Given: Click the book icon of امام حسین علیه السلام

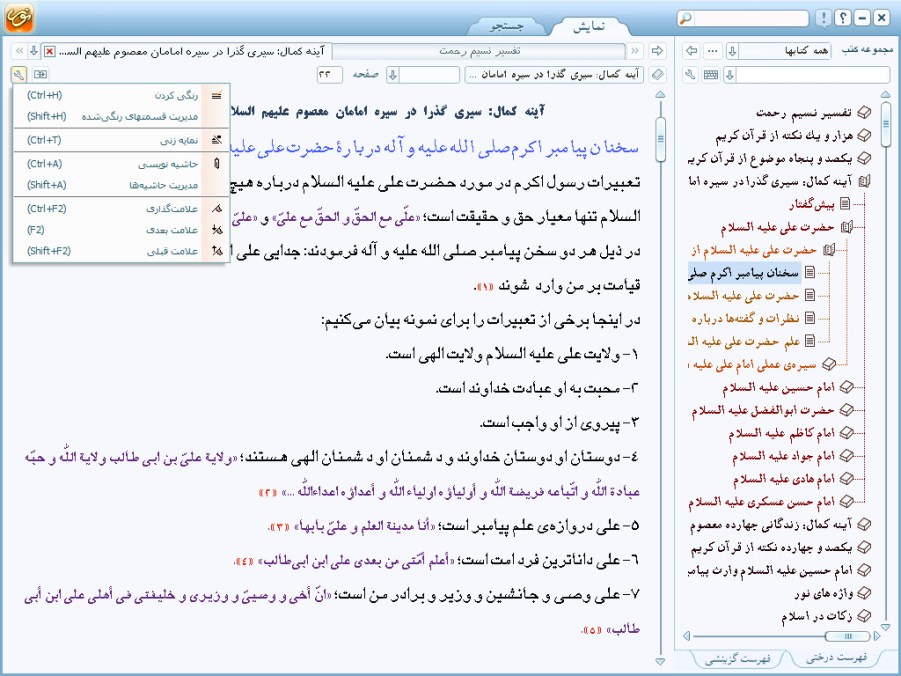Looking at the screenshot, I should [x=846, y=387].
